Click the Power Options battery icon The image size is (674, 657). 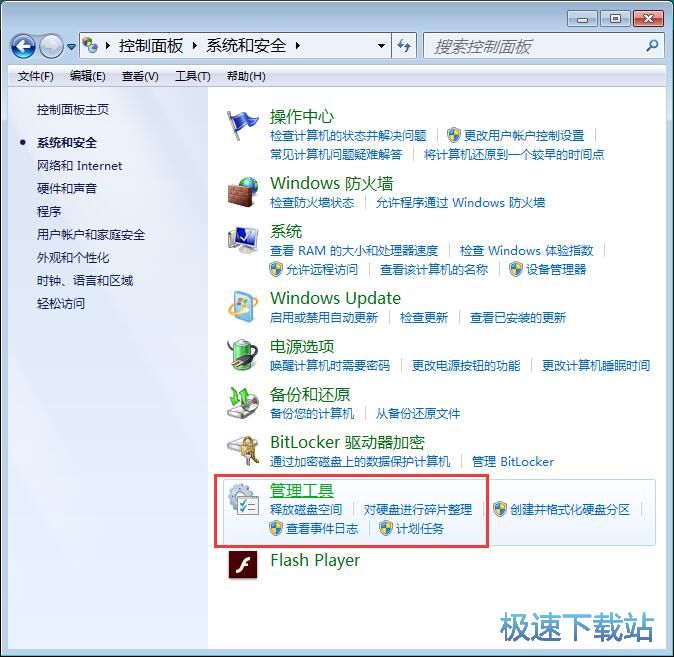tap(243, 355)
